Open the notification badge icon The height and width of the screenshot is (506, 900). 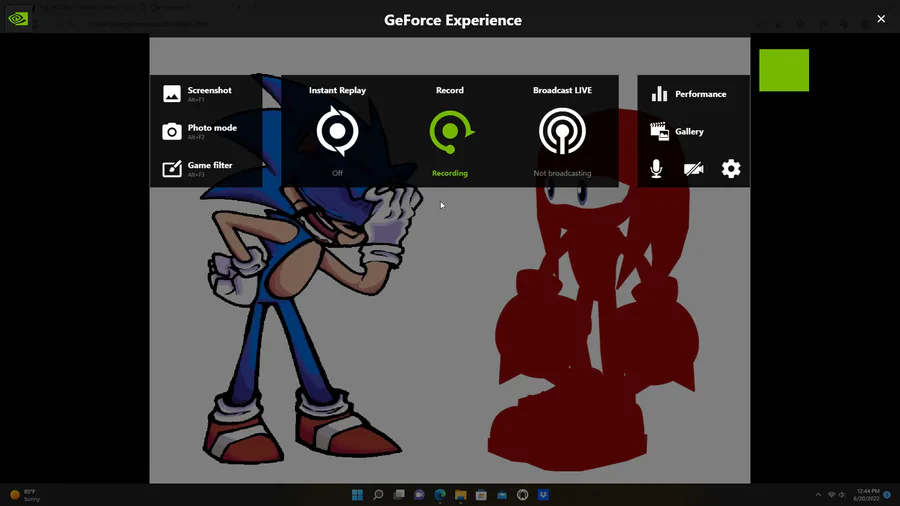click(x=887, y=495)
